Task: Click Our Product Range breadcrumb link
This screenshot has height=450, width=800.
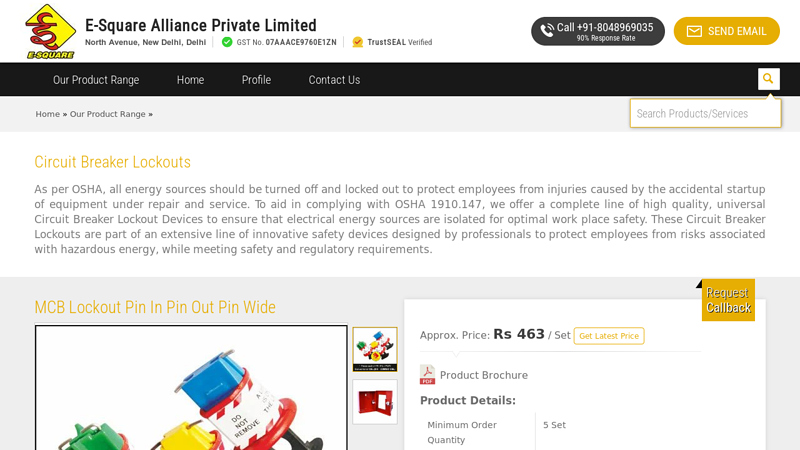Action: pyautogui.click(x=108, y=114)
